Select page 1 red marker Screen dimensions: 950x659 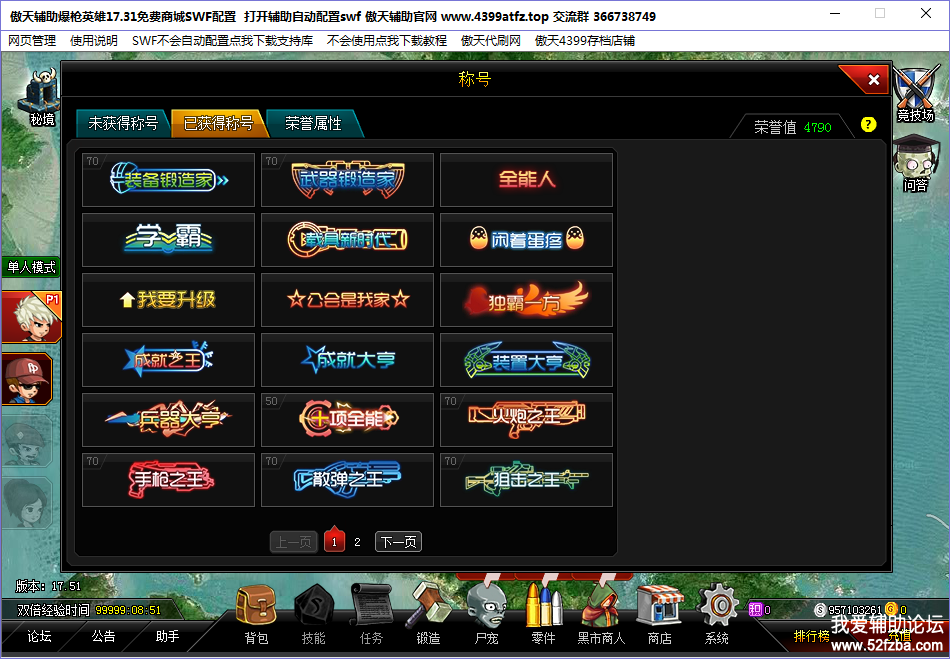click(334, 540)
